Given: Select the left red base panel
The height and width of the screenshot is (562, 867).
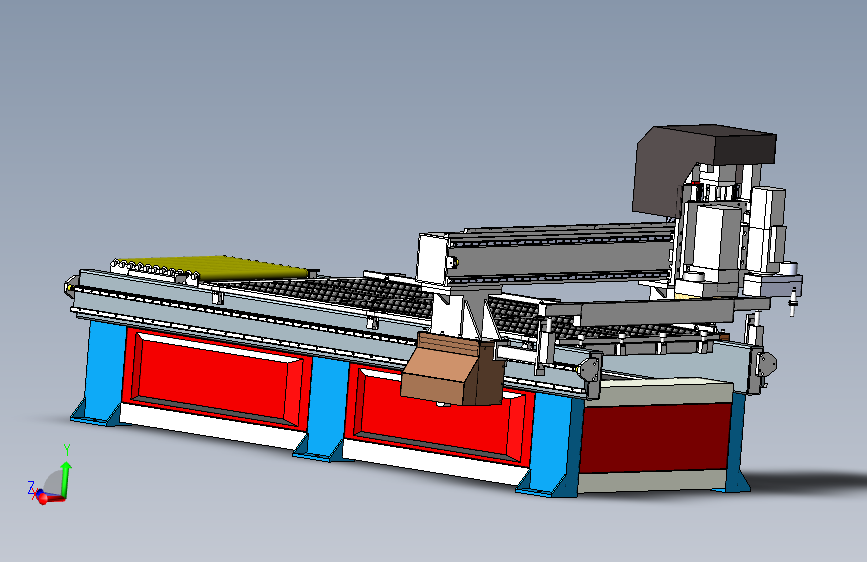Looking at the screenshot, I should click(216, 376).
